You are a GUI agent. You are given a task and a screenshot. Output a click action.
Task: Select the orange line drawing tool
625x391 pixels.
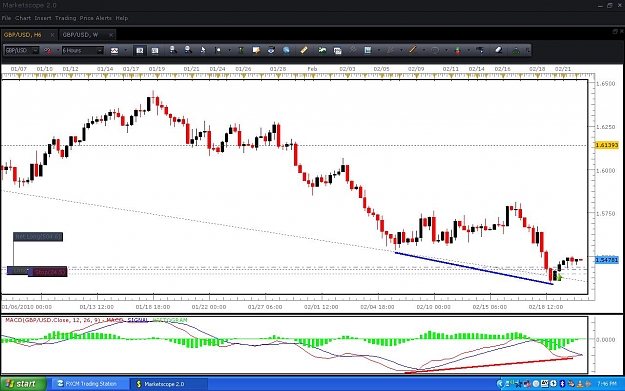click(x=413, y=50)
